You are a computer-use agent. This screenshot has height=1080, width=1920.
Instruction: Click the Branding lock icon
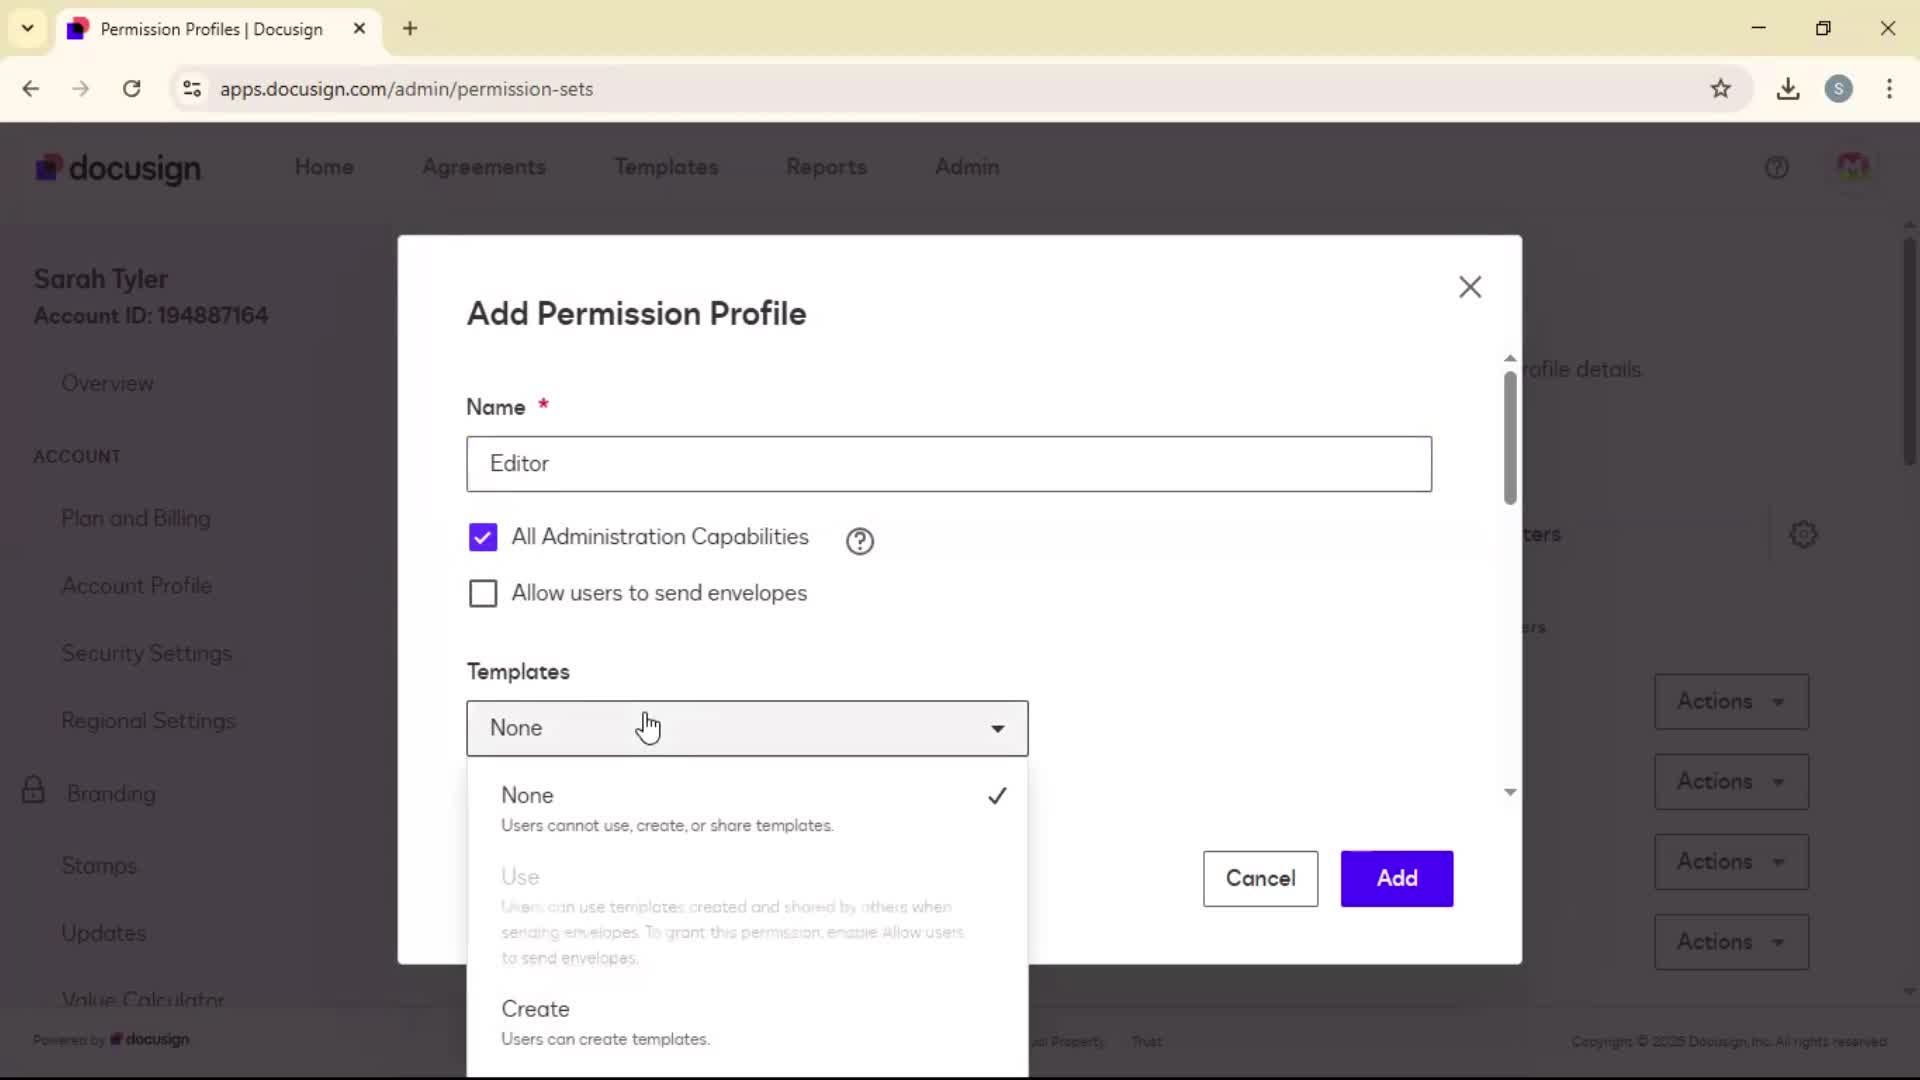pyautogui.click(x=33, y=790)
